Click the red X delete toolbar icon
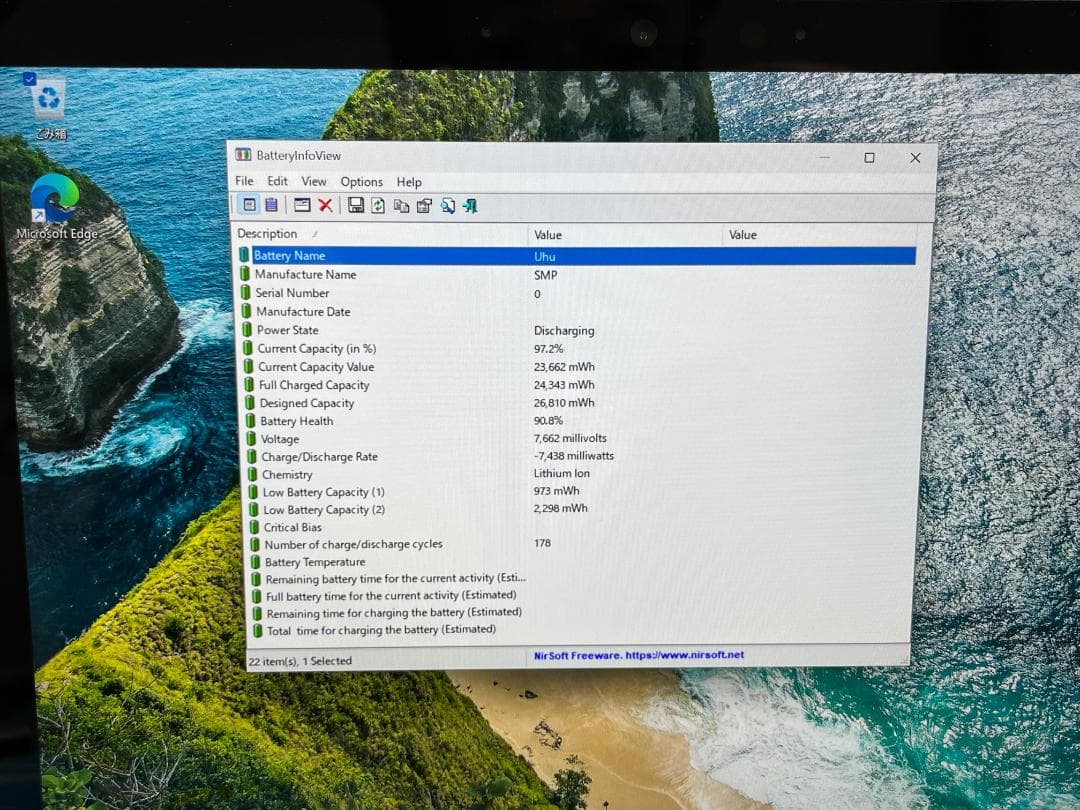The image size is (1080, 810). pos(325,205)
